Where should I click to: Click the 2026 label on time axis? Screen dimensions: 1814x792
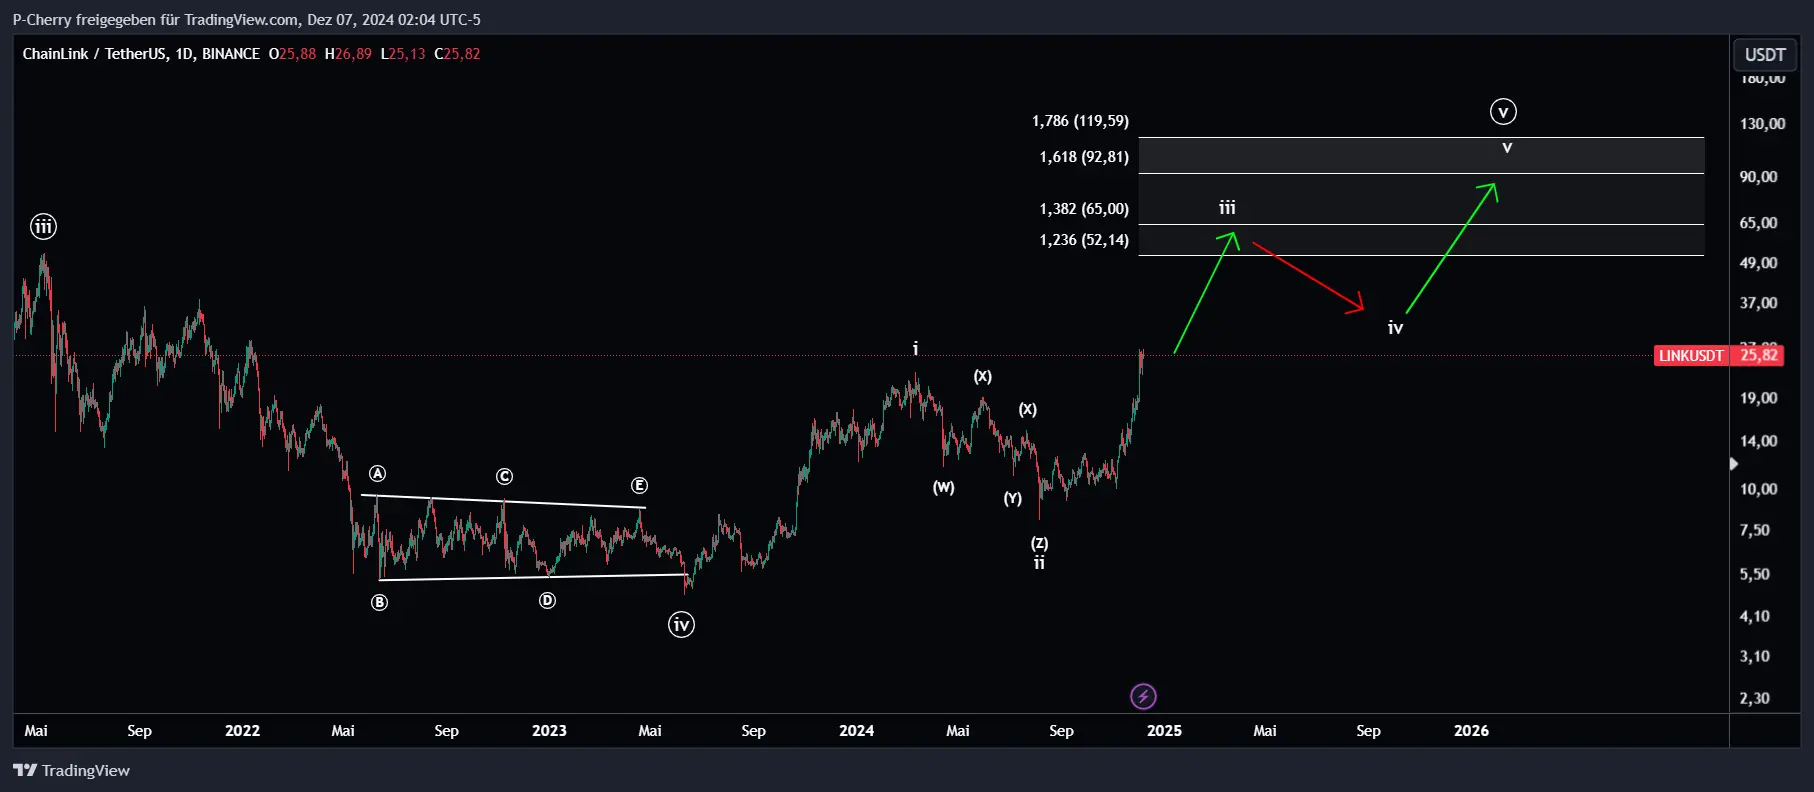(1471, 731)
